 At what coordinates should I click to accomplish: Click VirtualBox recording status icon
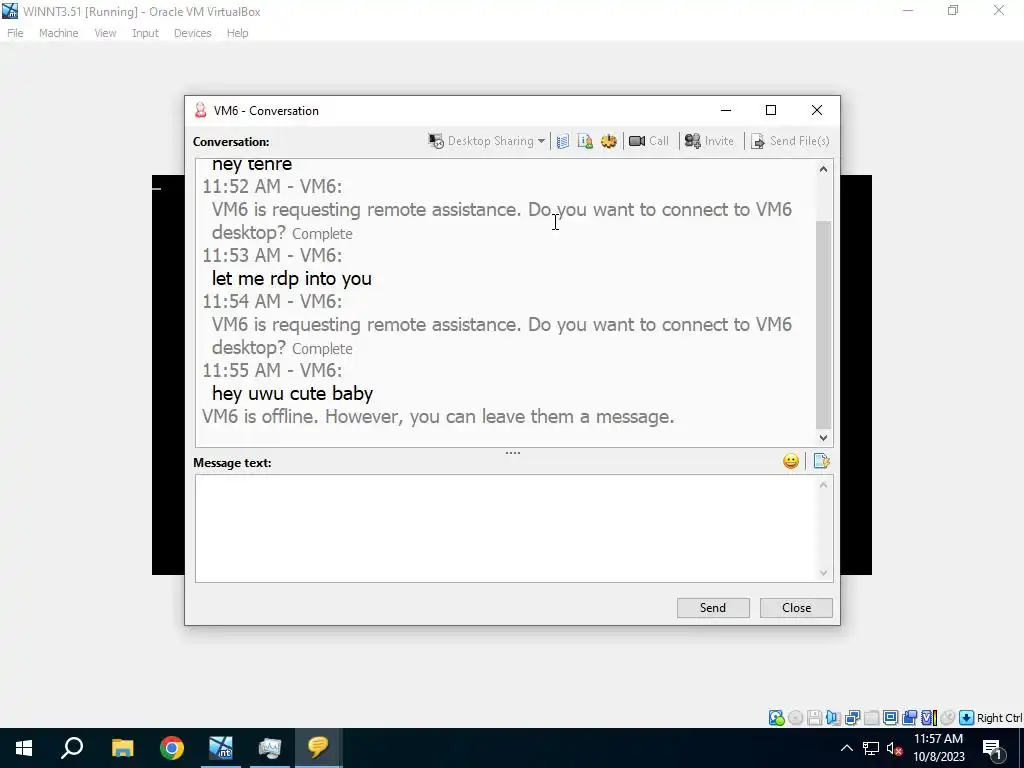909,718
